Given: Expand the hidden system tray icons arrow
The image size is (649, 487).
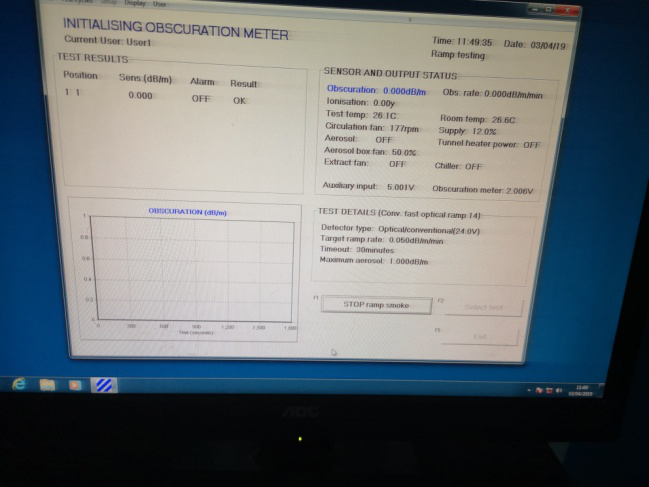Looking at the screenshot, I should click(528, 389).
